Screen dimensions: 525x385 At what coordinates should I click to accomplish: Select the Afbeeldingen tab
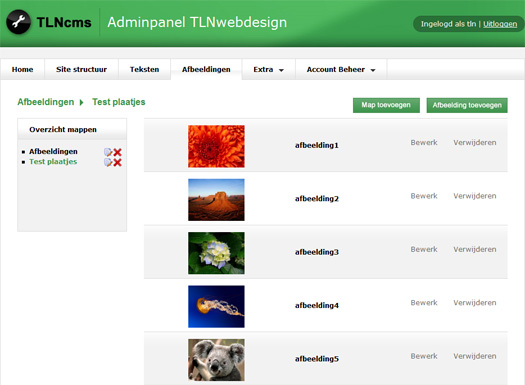(206, 69)
